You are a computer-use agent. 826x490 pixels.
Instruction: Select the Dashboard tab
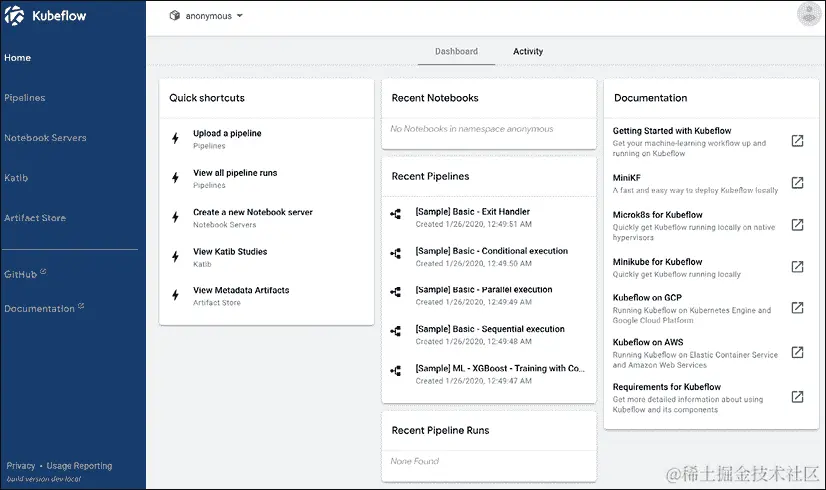pyautogui.click(x=456, y=51)
